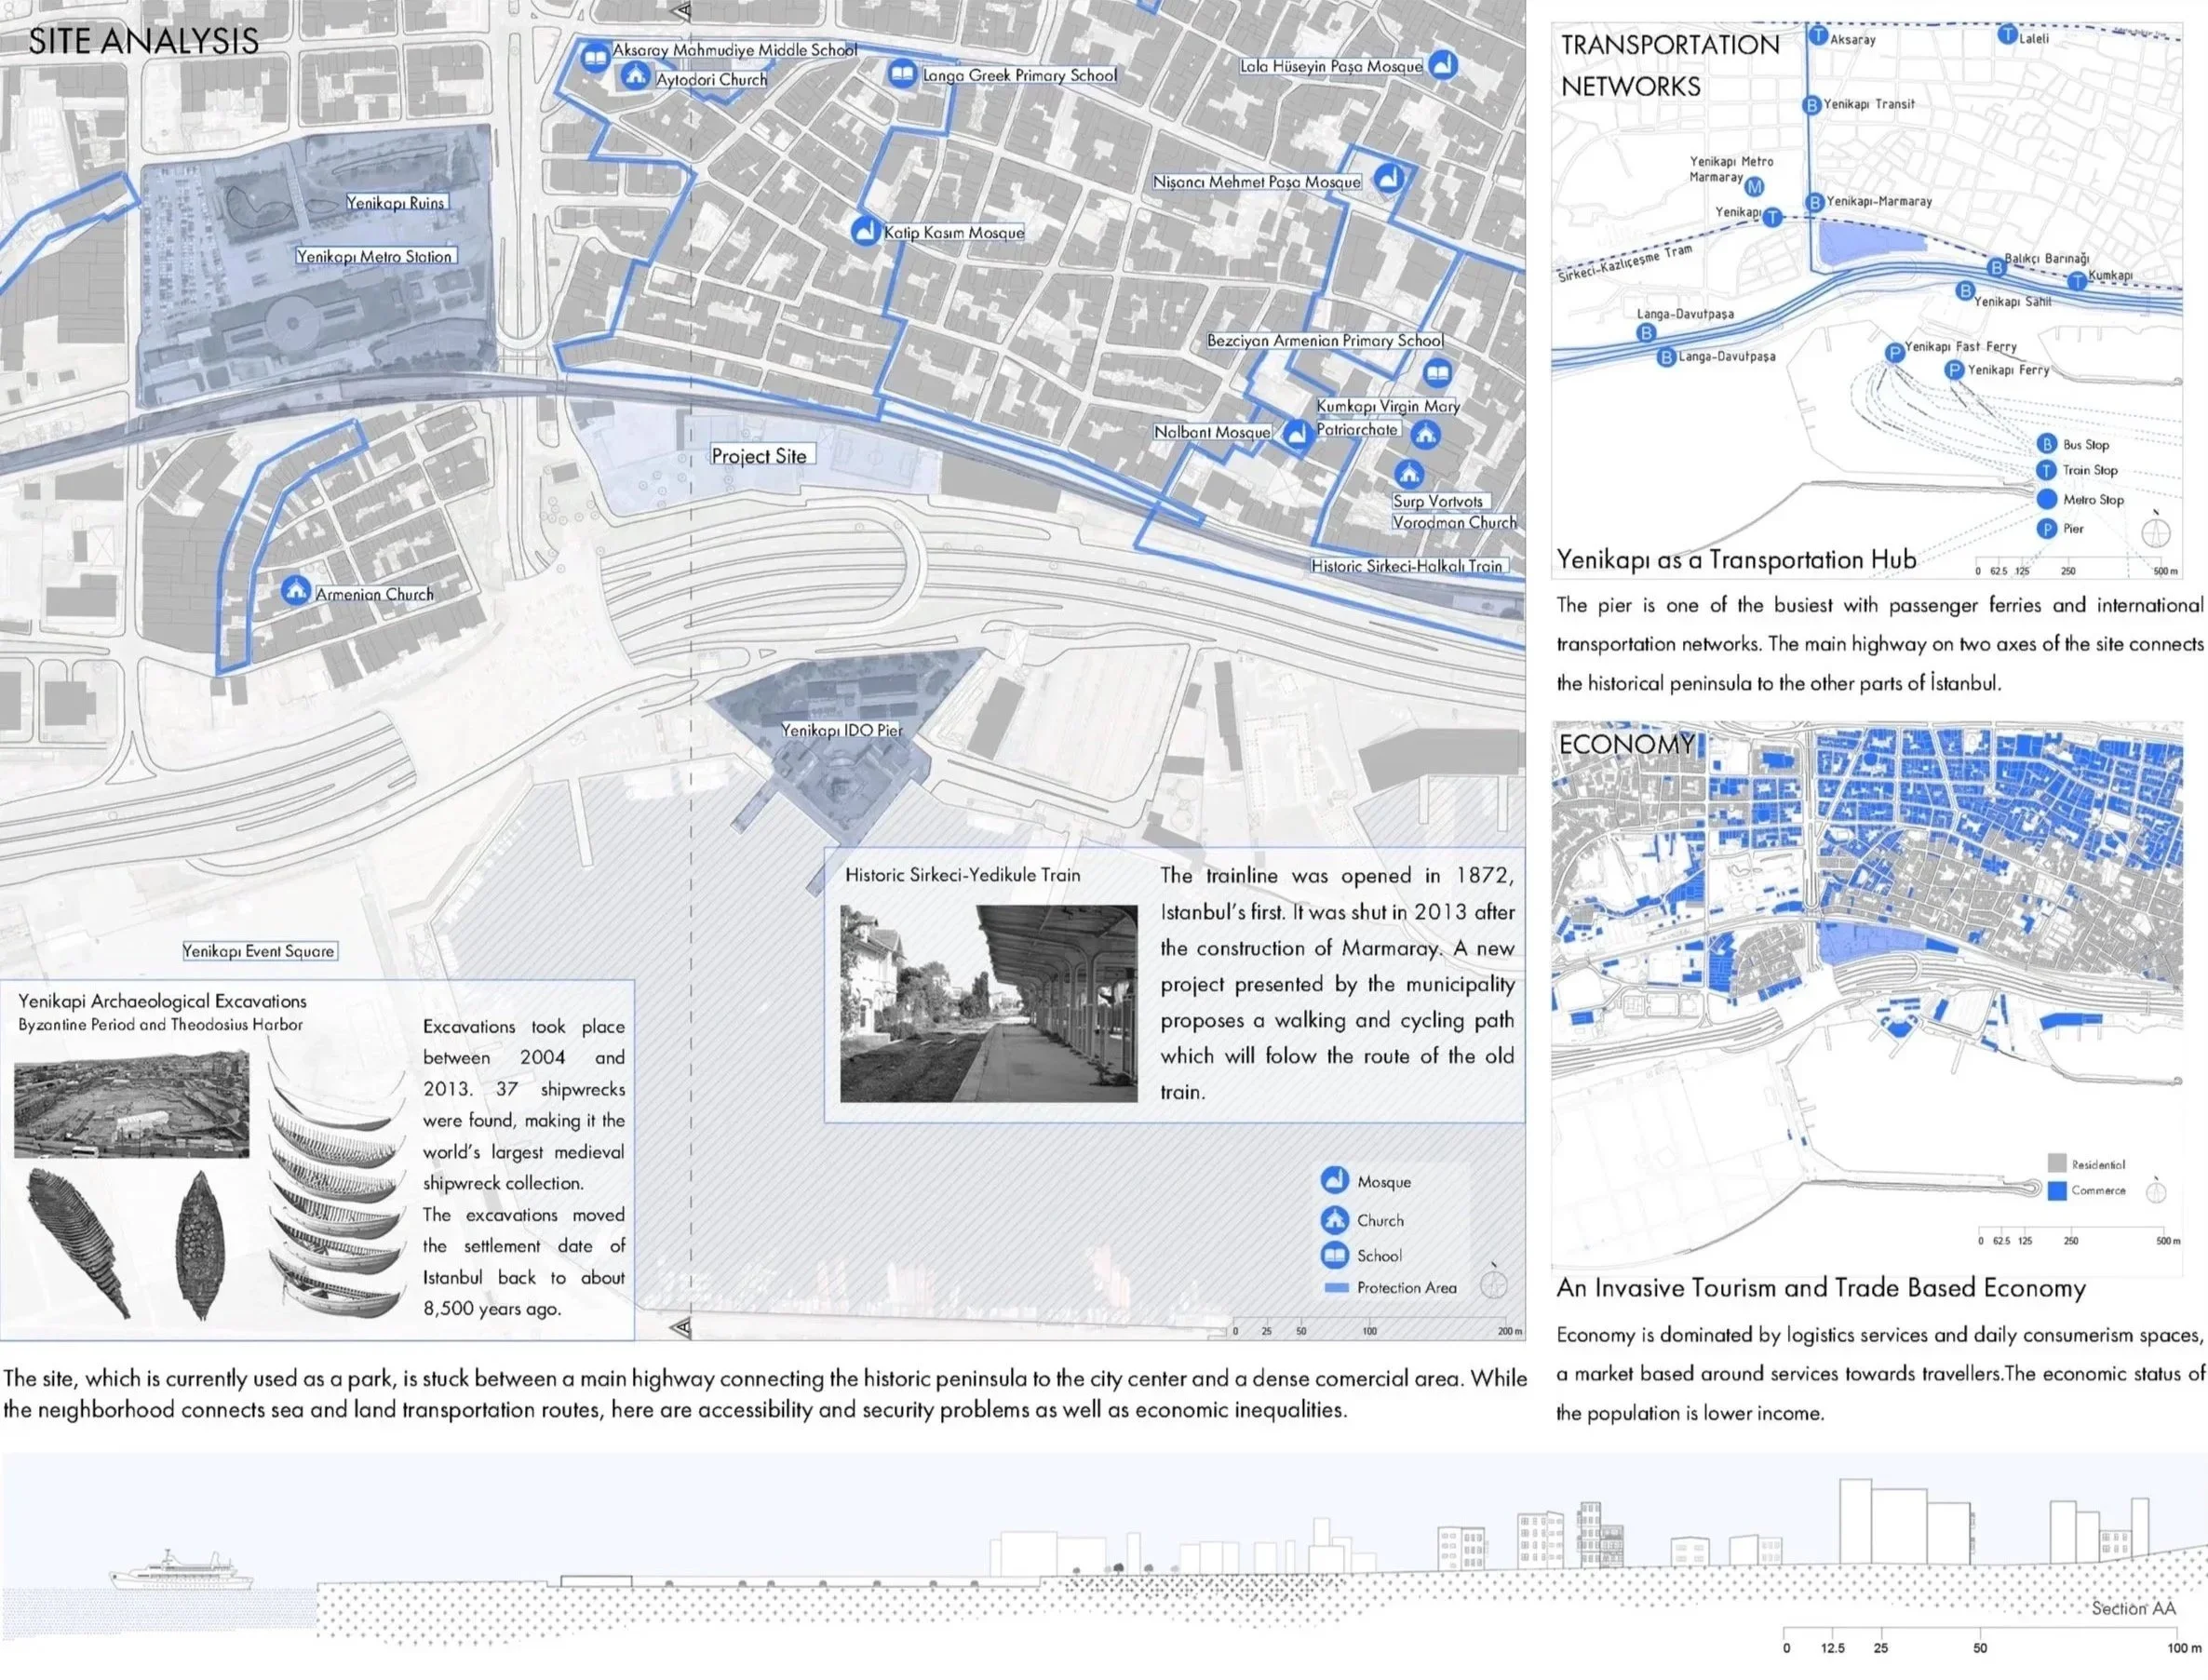Click the historic train station photo
Viewport: 2208px width, 1680px height.
pos(988,1004)
